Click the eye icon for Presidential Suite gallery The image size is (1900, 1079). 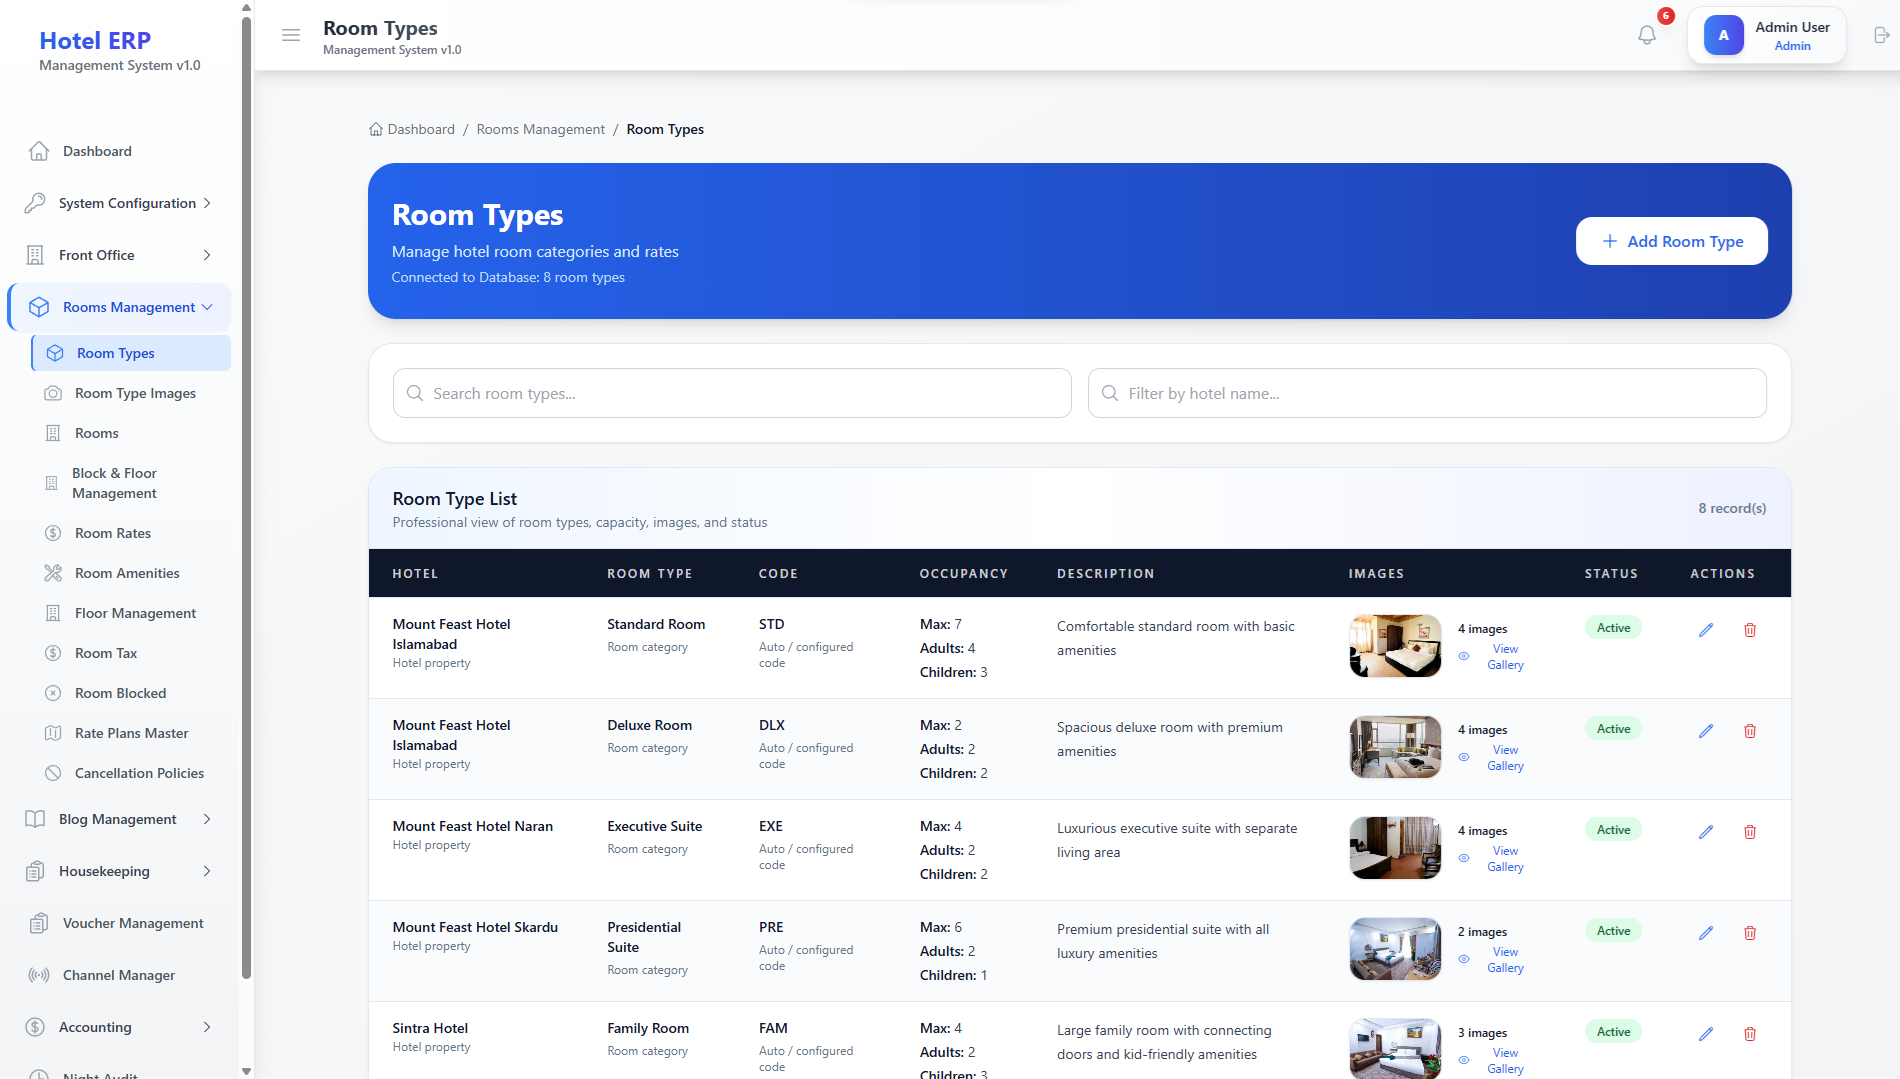coord(1464,960)
